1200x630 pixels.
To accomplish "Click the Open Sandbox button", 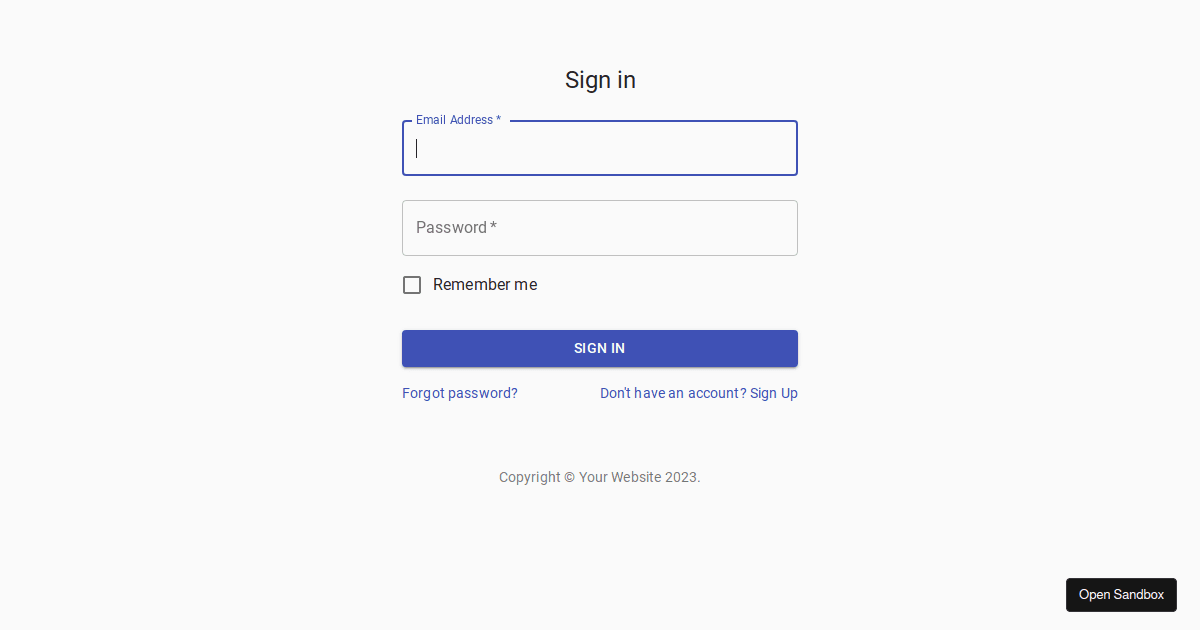I will coord(1121,595).
